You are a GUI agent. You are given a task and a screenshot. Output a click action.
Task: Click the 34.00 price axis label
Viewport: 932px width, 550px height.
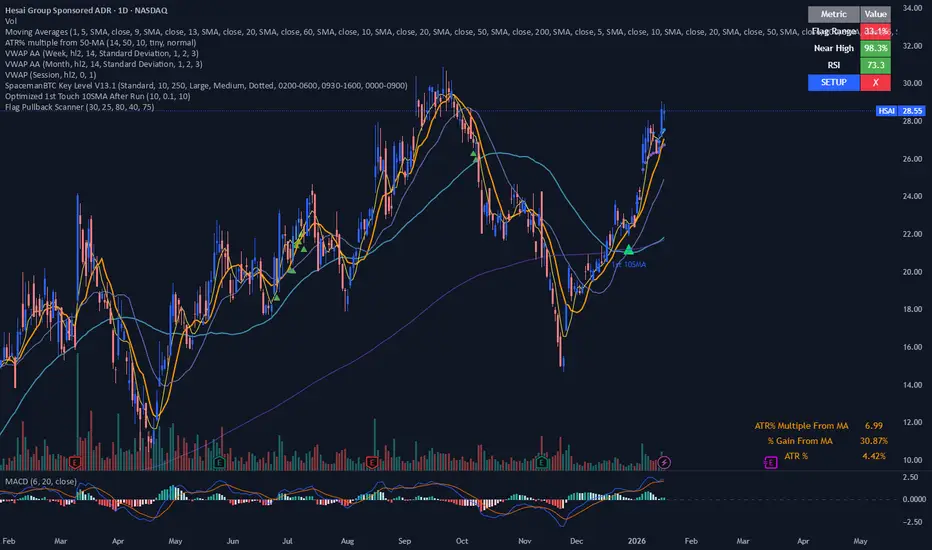pos(912,8)
